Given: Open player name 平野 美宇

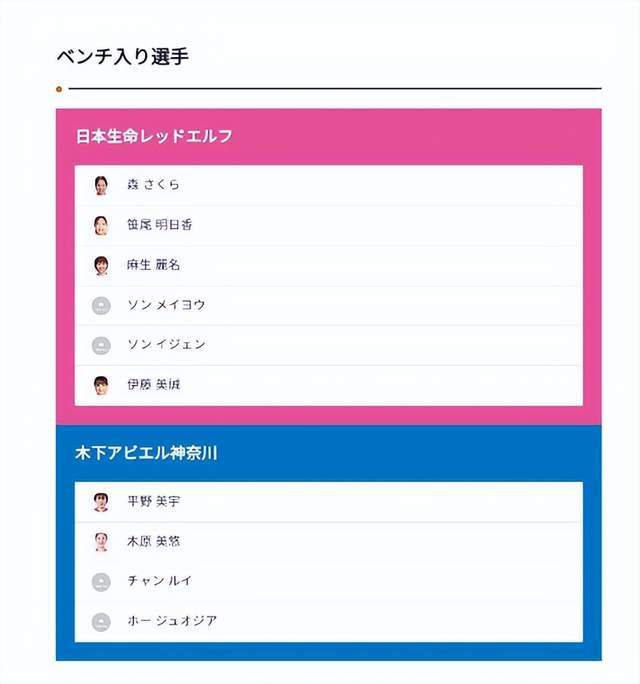Looking at the screenshot, I should (154, 501).
